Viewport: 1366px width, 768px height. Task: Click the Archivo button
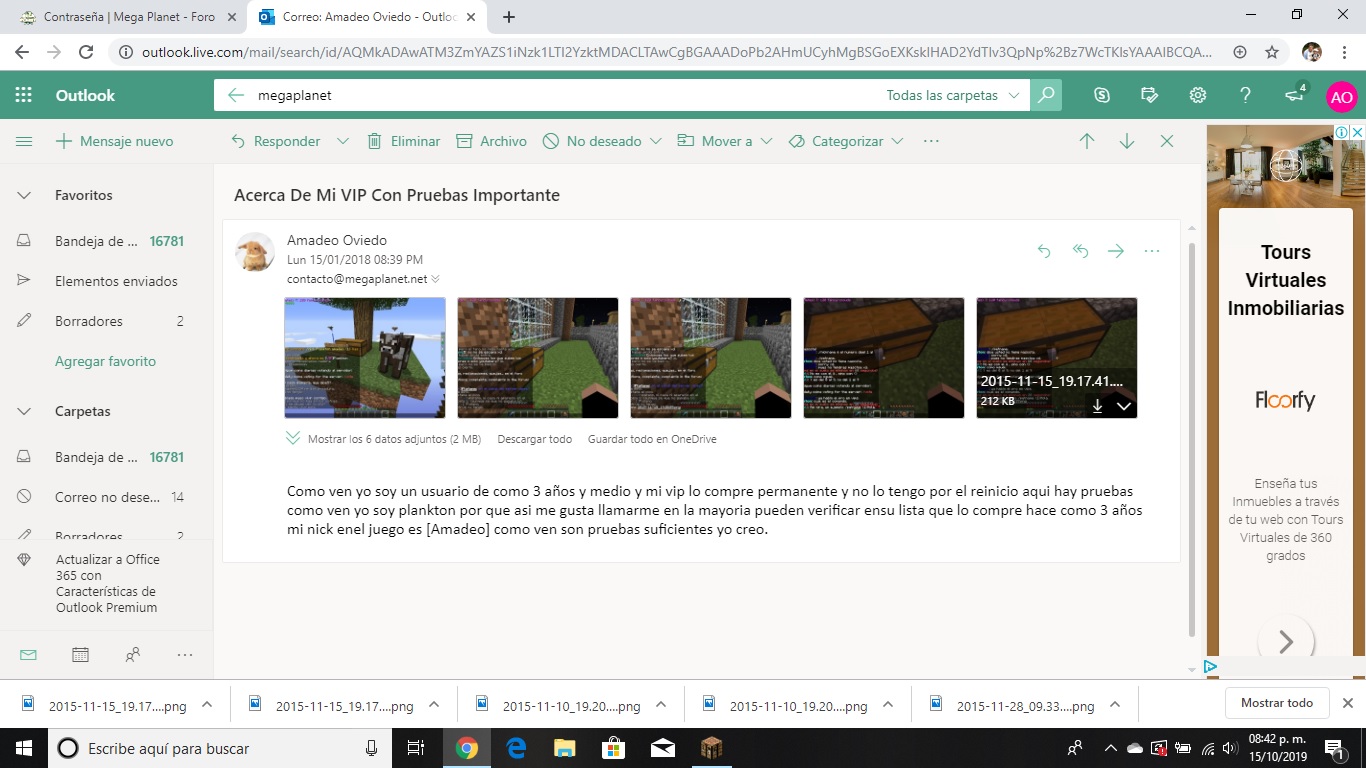tap(491, 142)
